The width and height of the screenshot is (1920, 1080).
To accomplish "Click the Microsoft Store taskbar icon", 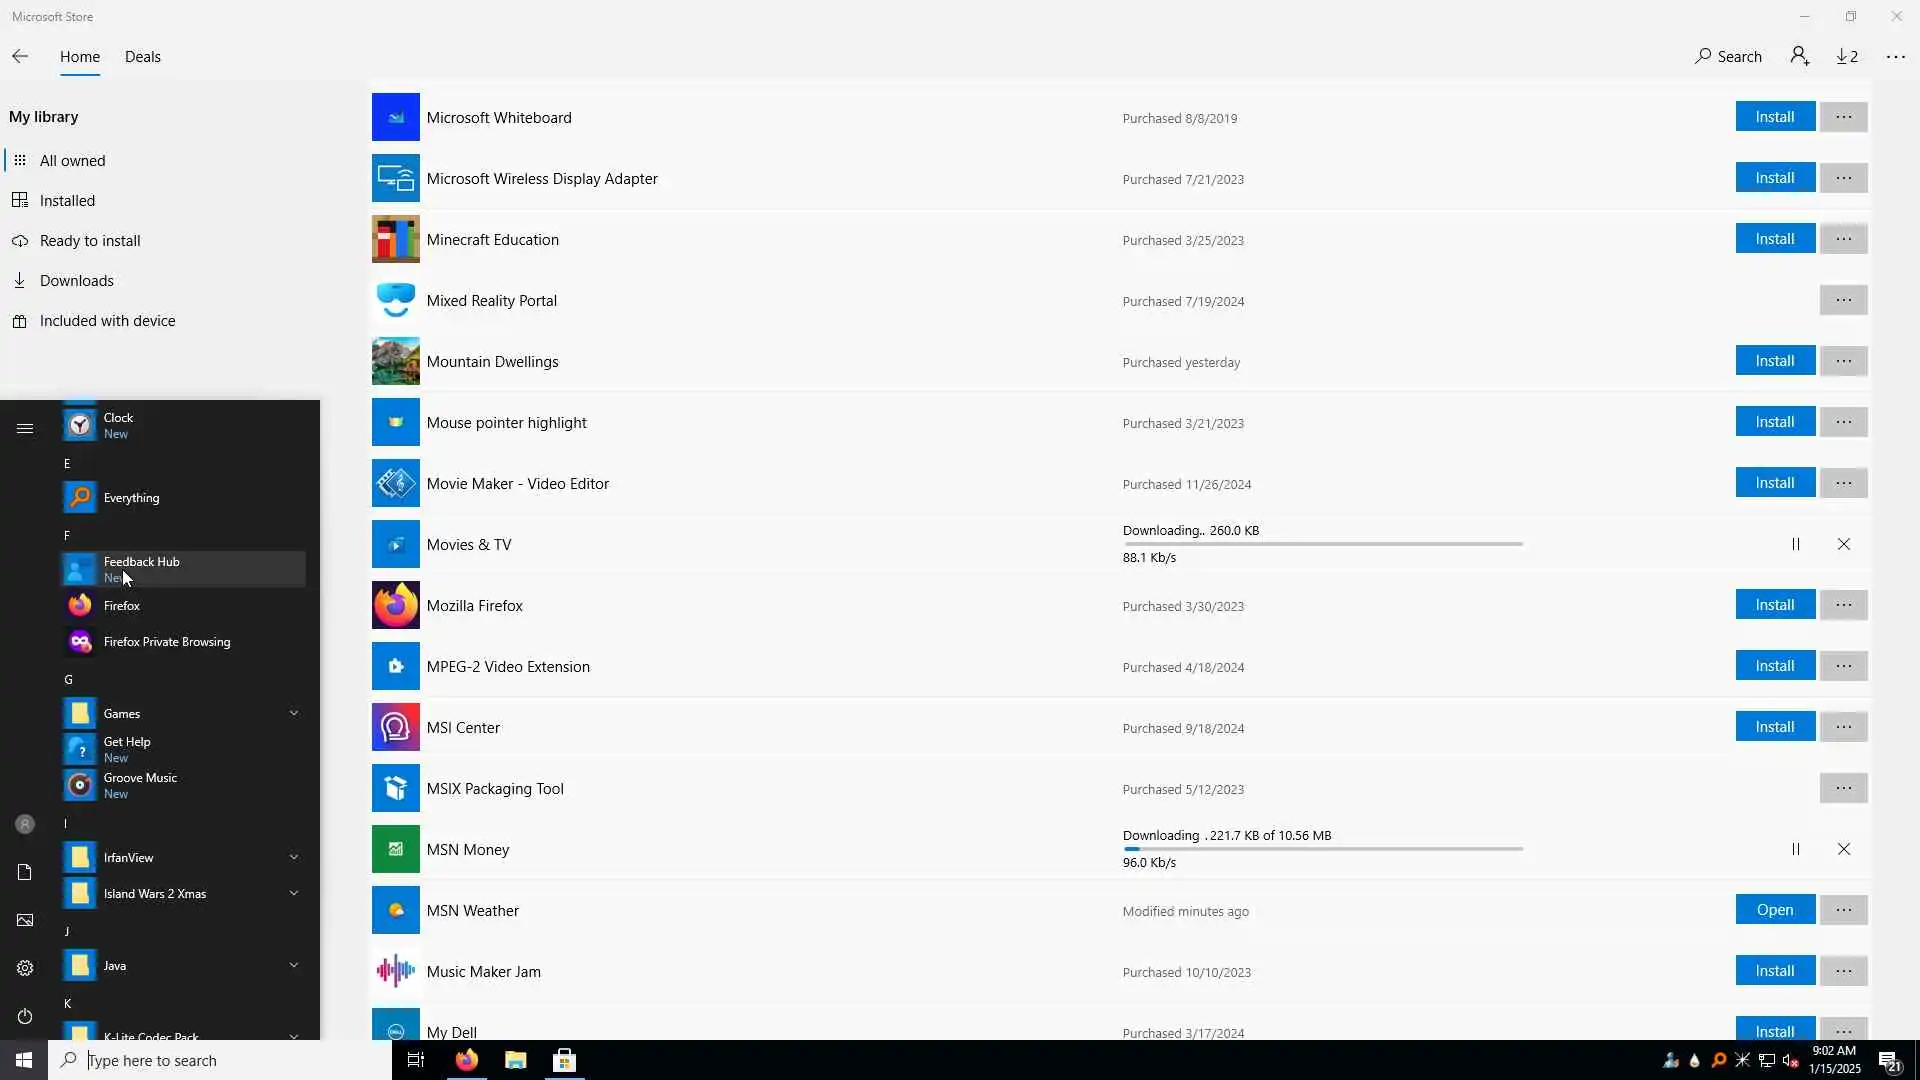I will pos(564,1060).
